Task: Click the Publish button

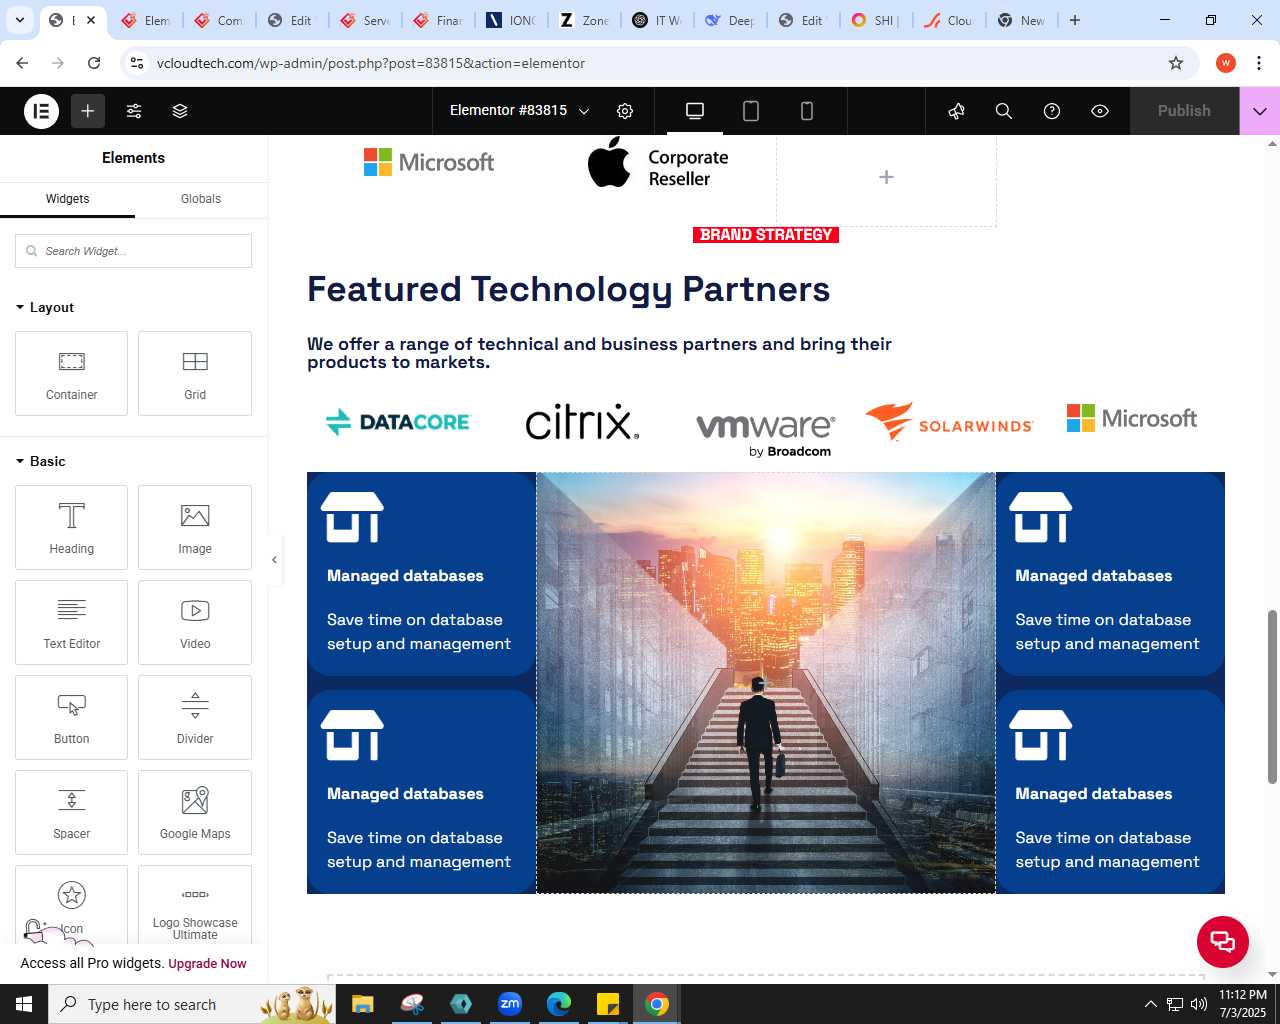Action: (1184, 111)
